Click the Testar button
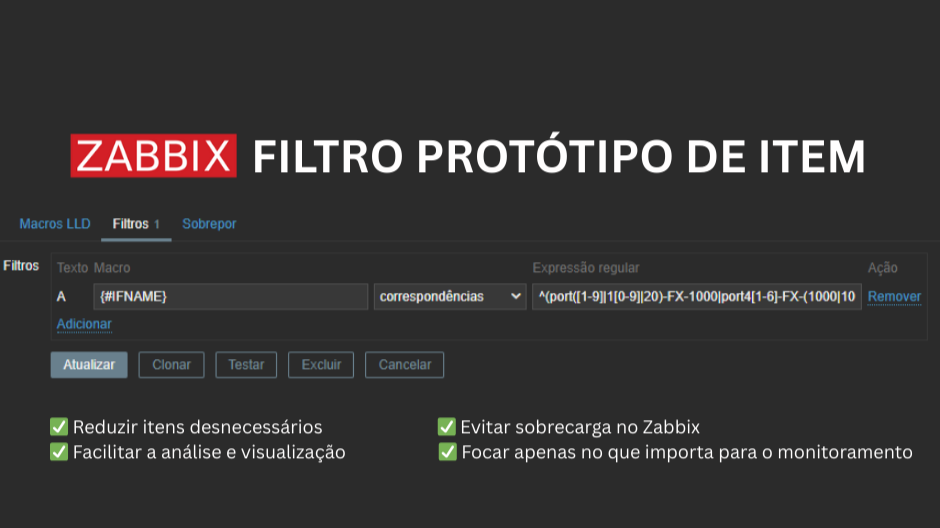The width and height of the screenshot is (940, 528). [x=246, y=364]
